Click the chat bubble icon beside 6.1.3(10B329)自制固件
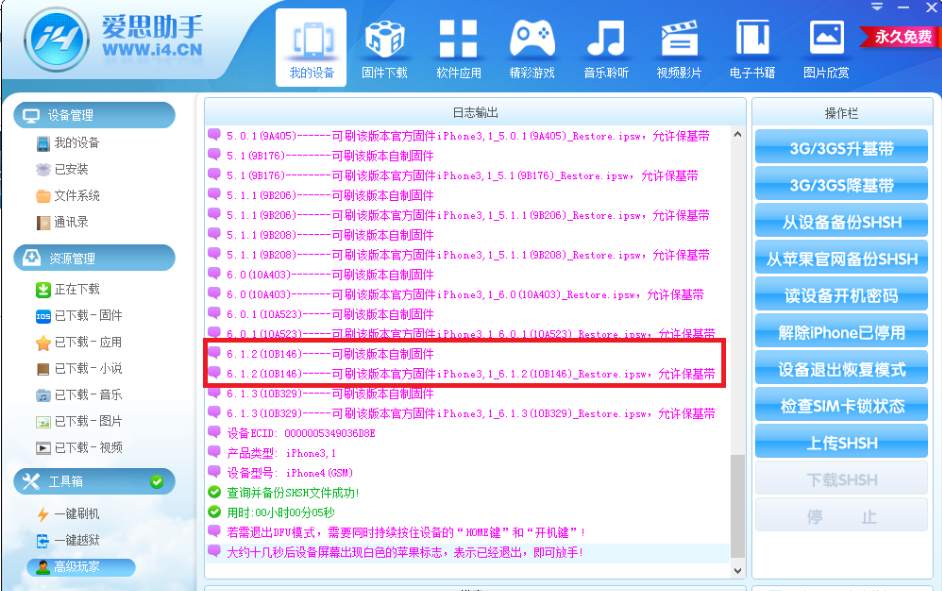This screenshot has height=591, width=942. pyautogui.click(x=214, y=393)
